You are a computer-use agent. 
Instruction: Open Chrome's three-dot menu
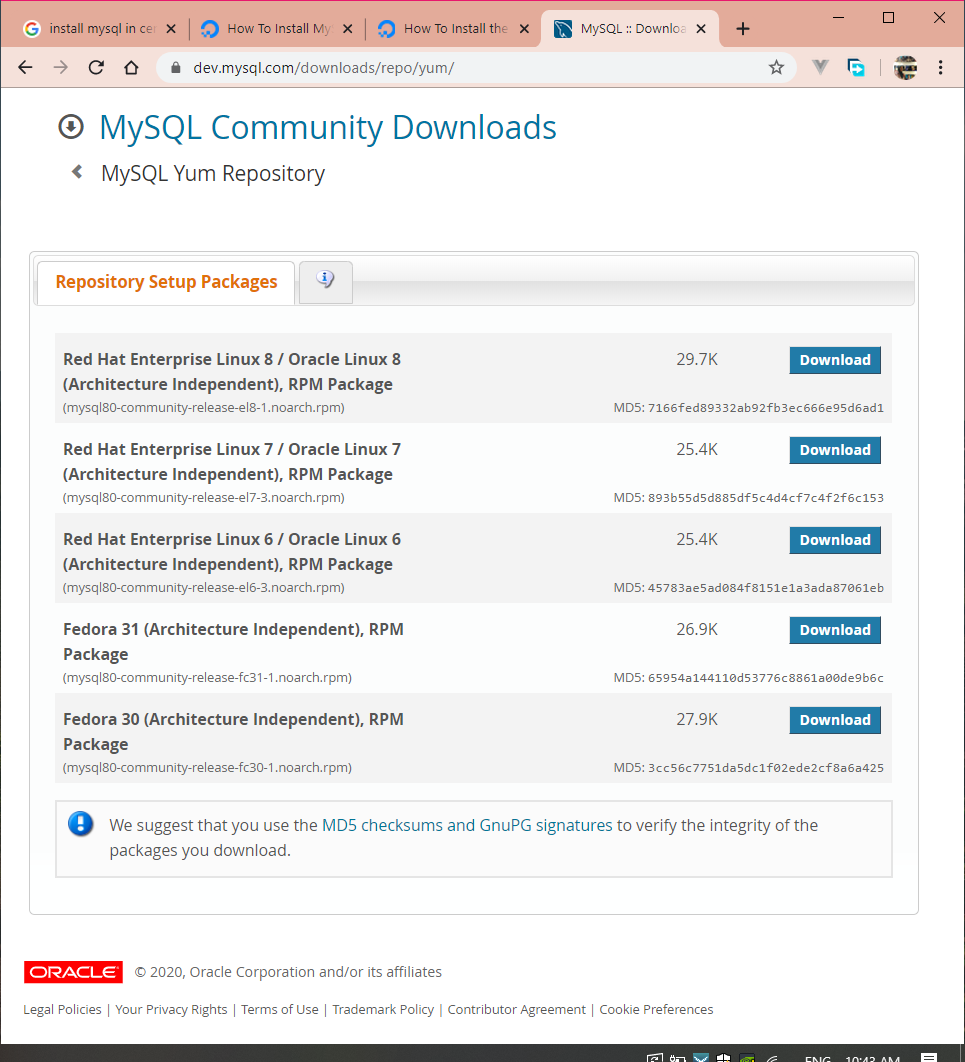(x=941, y=67)
